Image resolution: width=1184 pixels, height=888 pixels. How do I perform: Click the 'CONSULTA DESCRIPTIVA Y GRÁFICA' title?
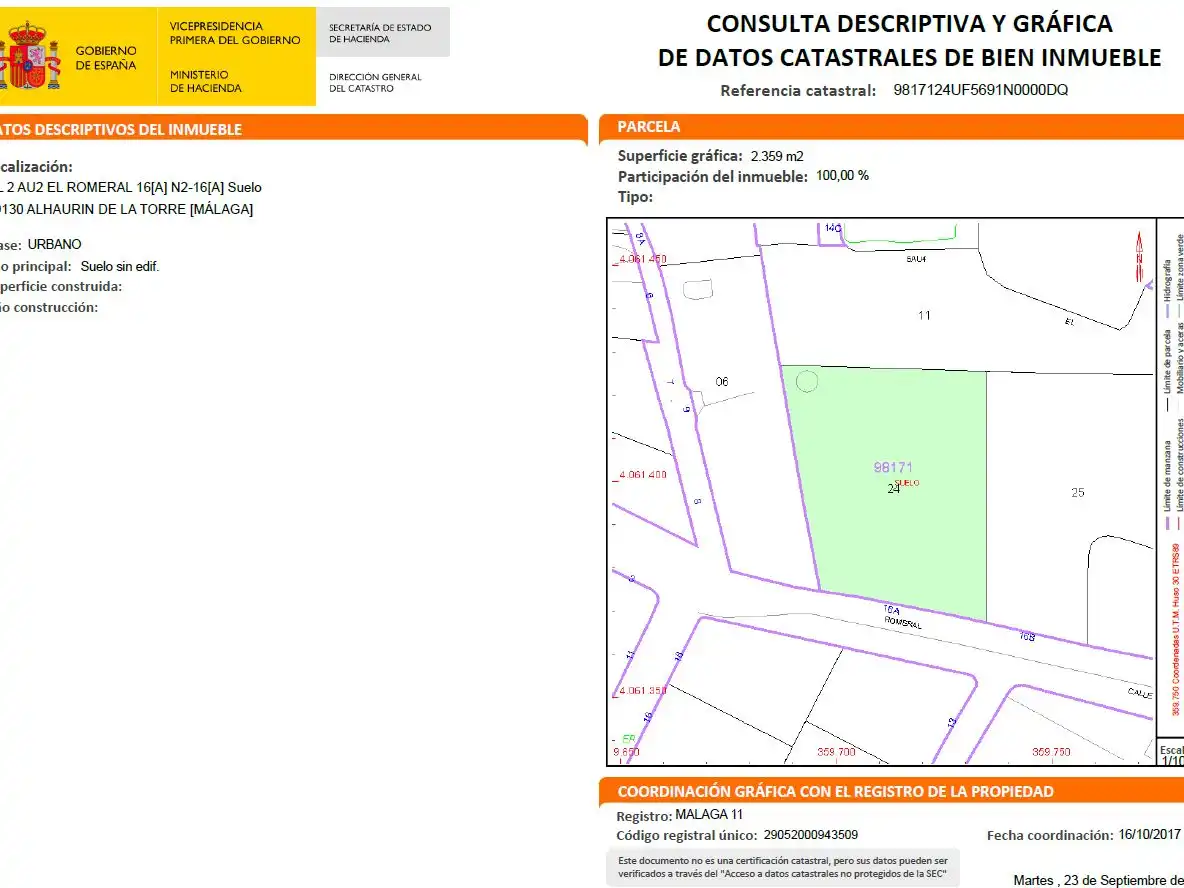coord(909,23)
